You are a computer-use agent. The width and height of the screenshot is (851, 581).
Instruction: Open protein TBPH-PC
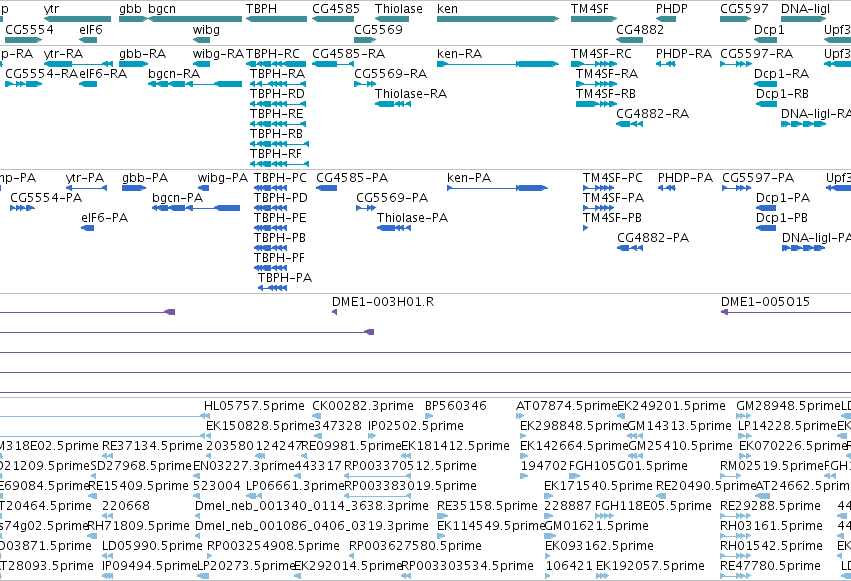click(x=280, y=178)
